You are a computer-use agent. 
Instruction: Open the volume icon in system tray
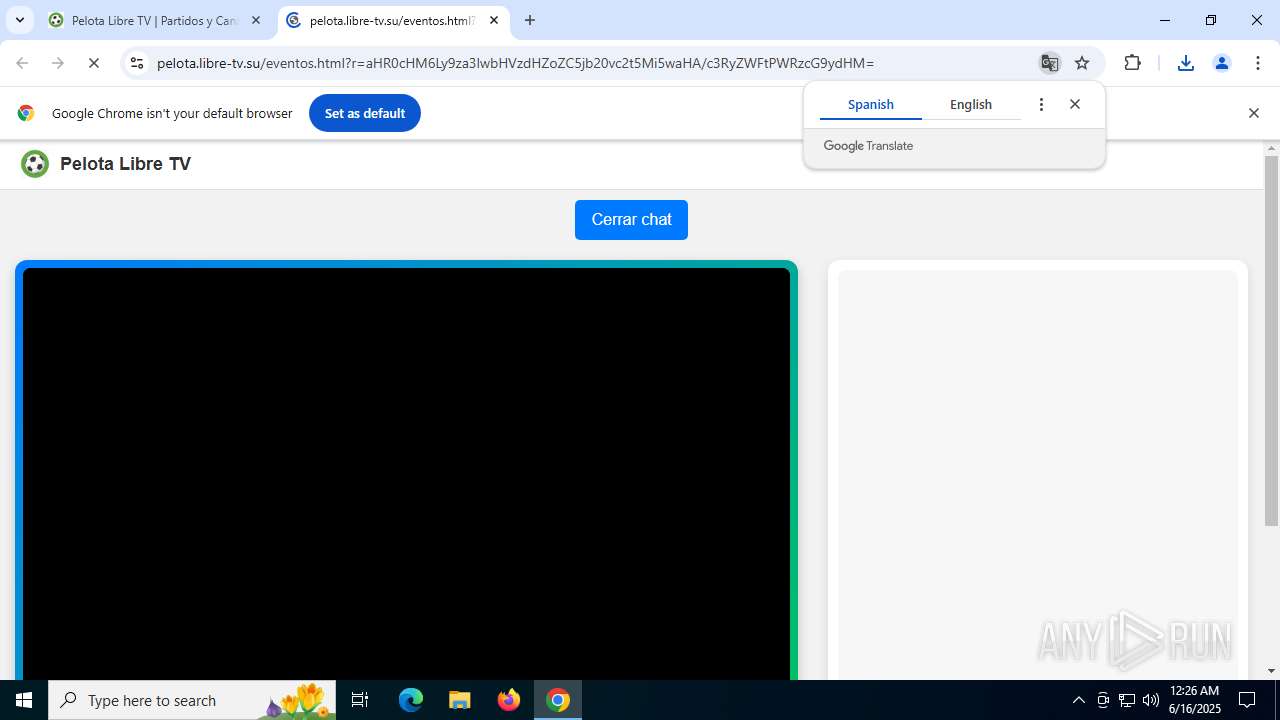[1151, 700]
